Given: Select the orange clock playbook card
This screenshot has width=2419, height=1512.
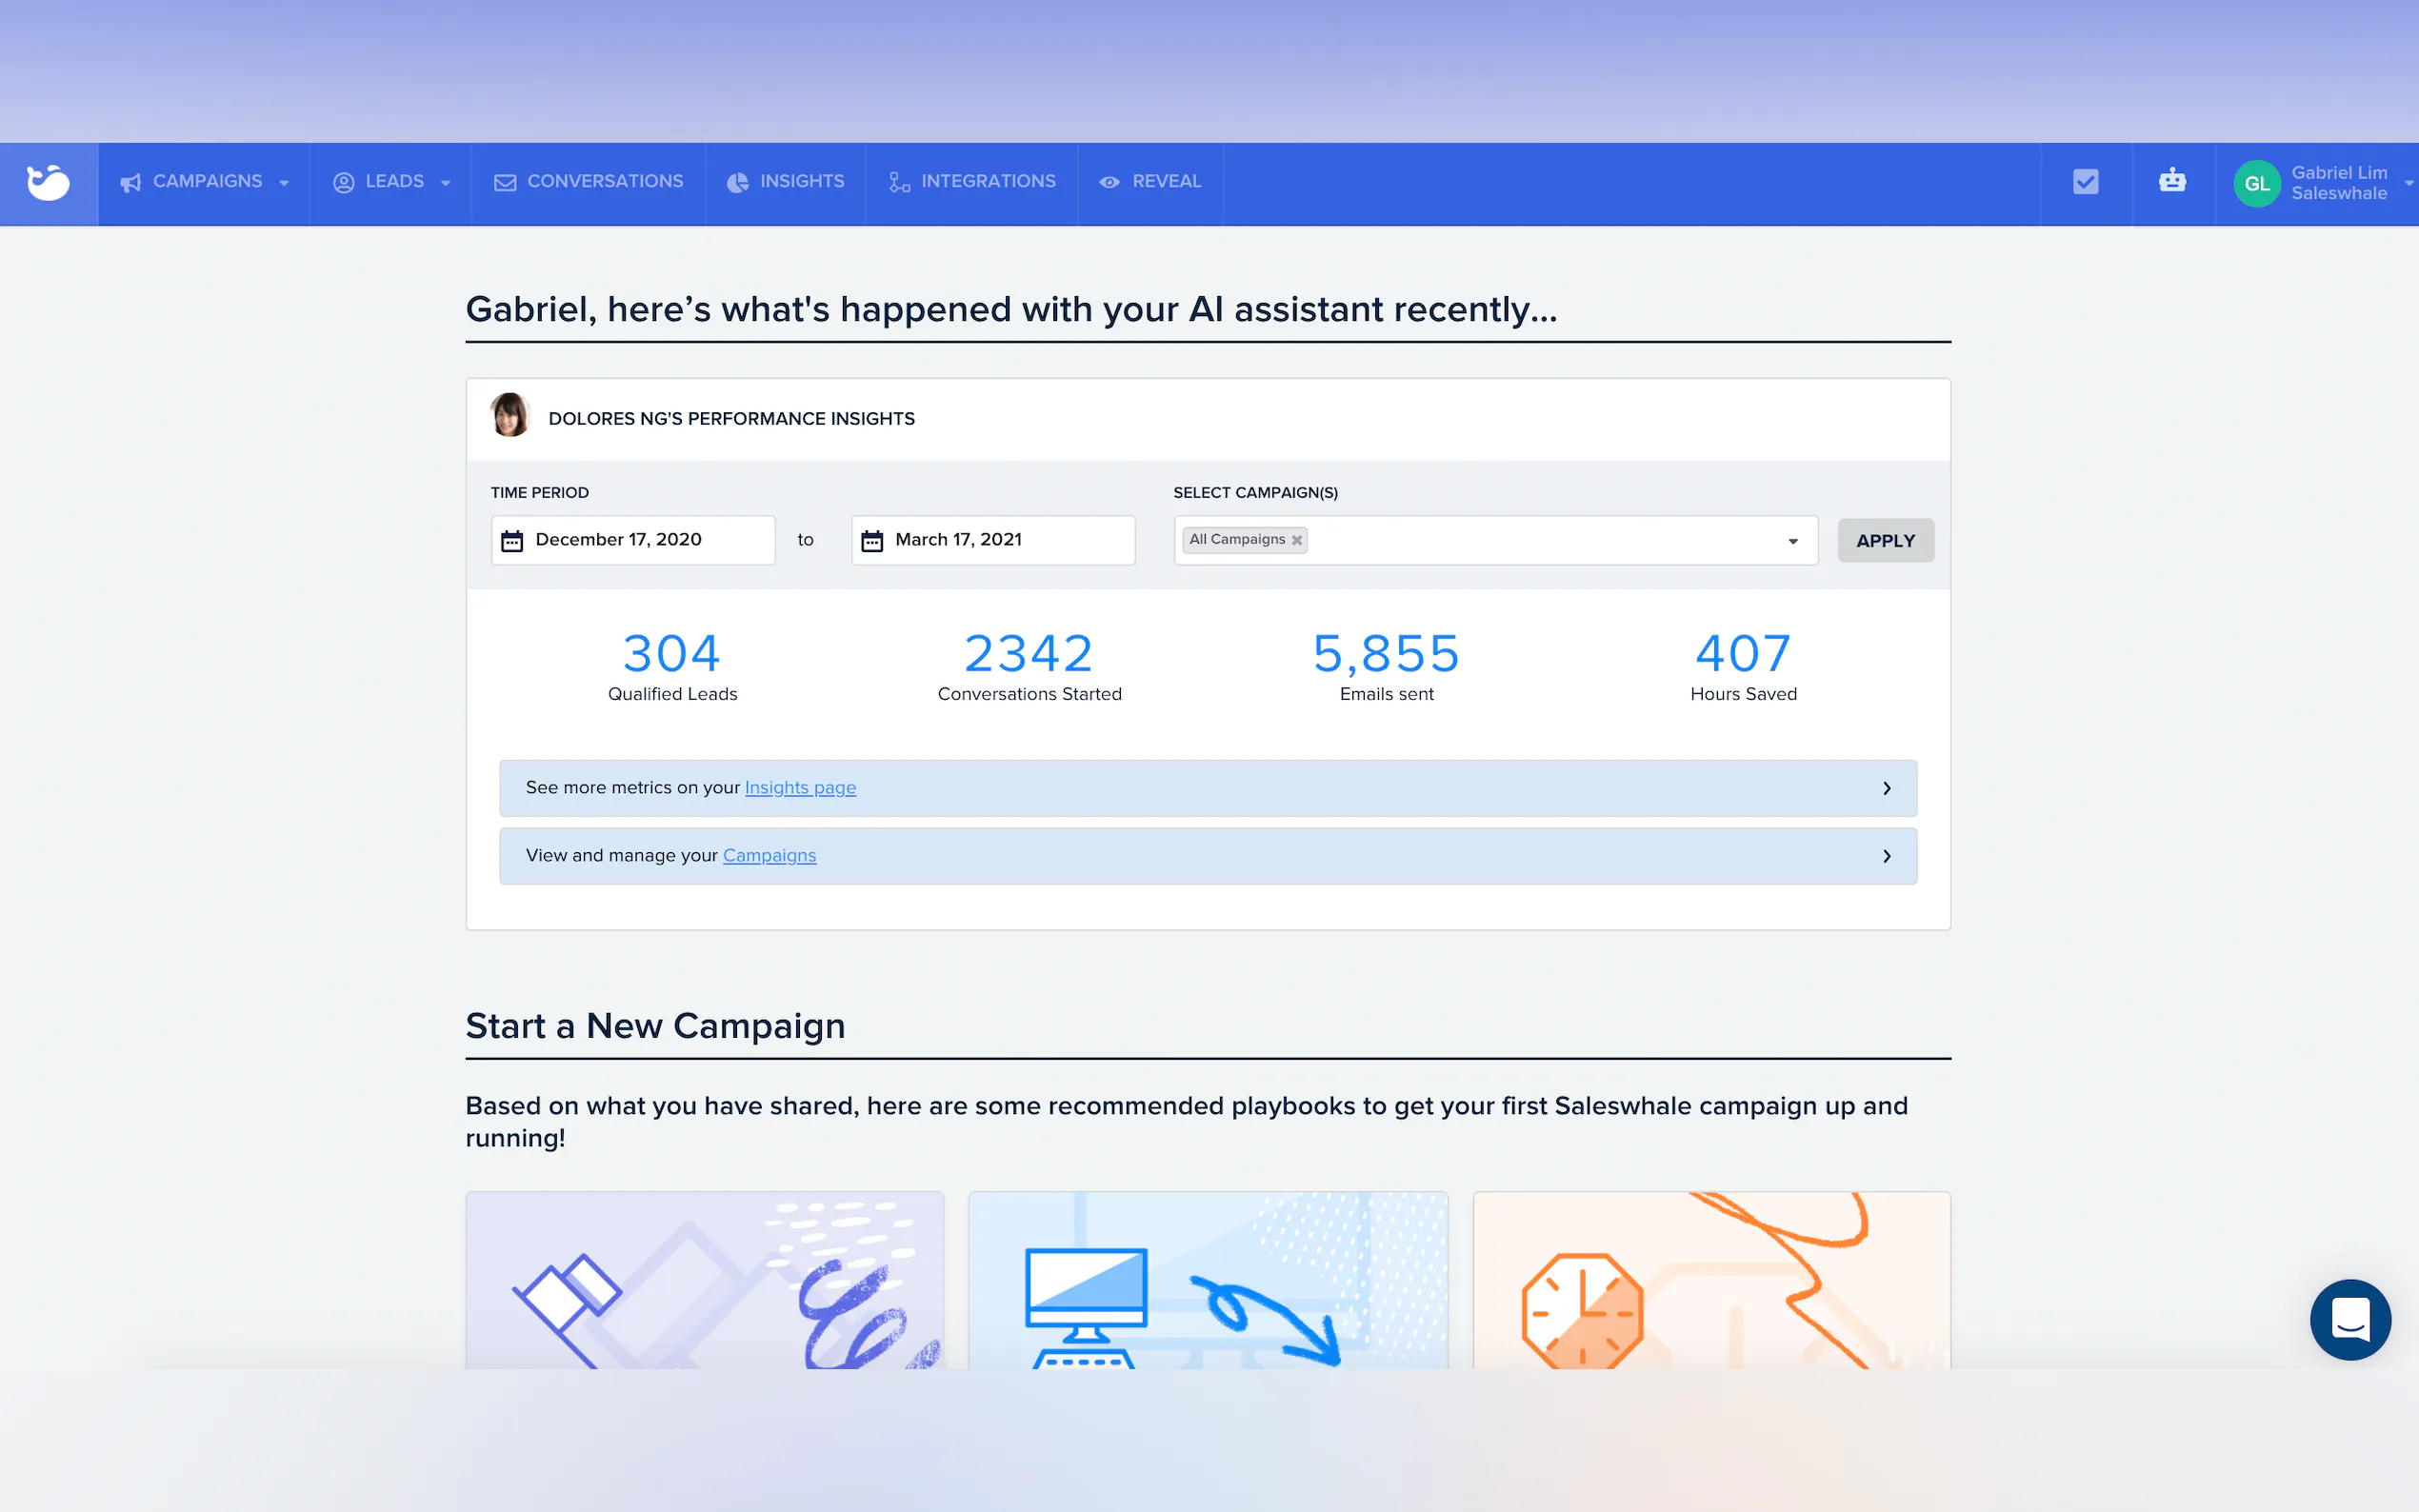Looking at the screenshot, I should click(x=1710, y=1279).
